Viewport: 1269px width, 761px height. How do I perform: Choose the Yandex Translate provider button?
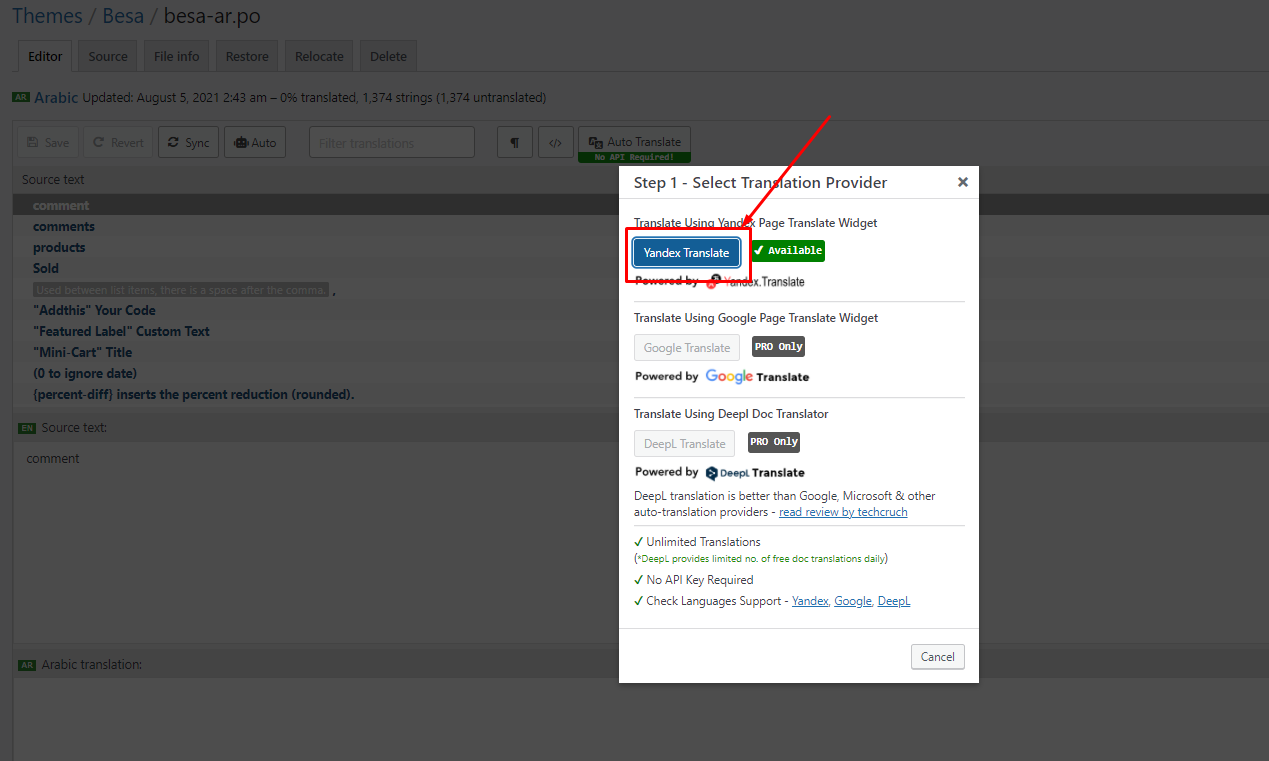(x=686, y=253)
